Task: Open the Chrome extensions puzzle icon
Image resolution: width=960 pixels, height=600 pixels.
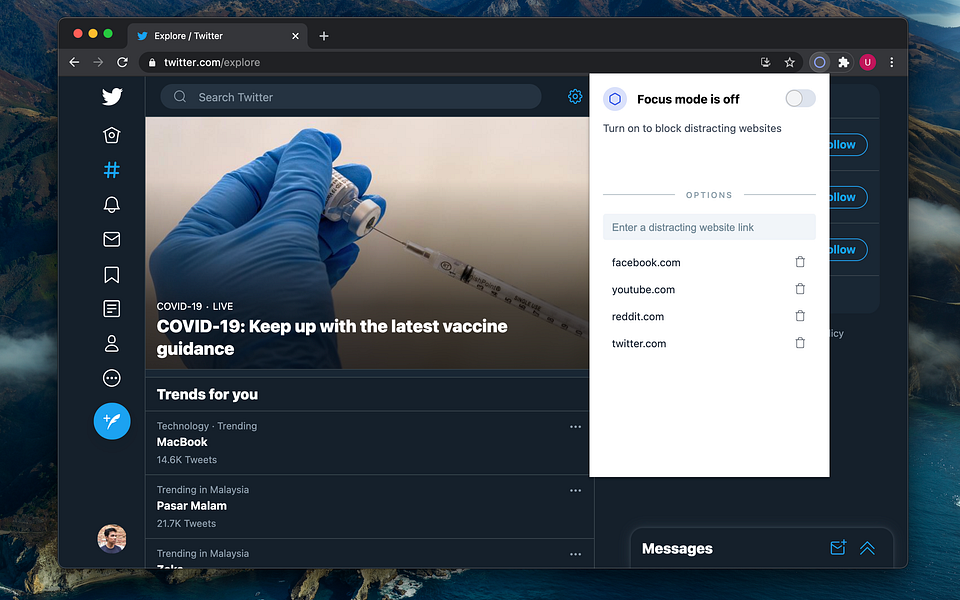Action: tap(844, 62)
